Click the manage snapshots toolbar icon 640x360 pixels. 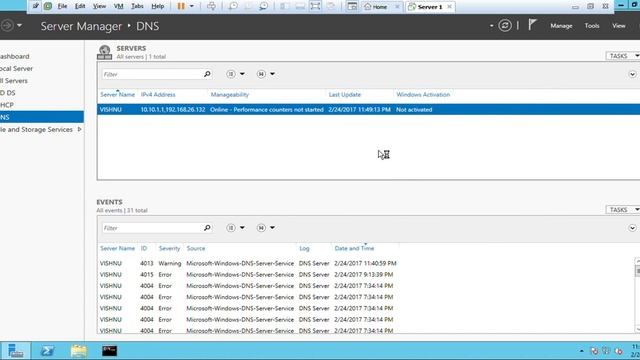point(264,6)
